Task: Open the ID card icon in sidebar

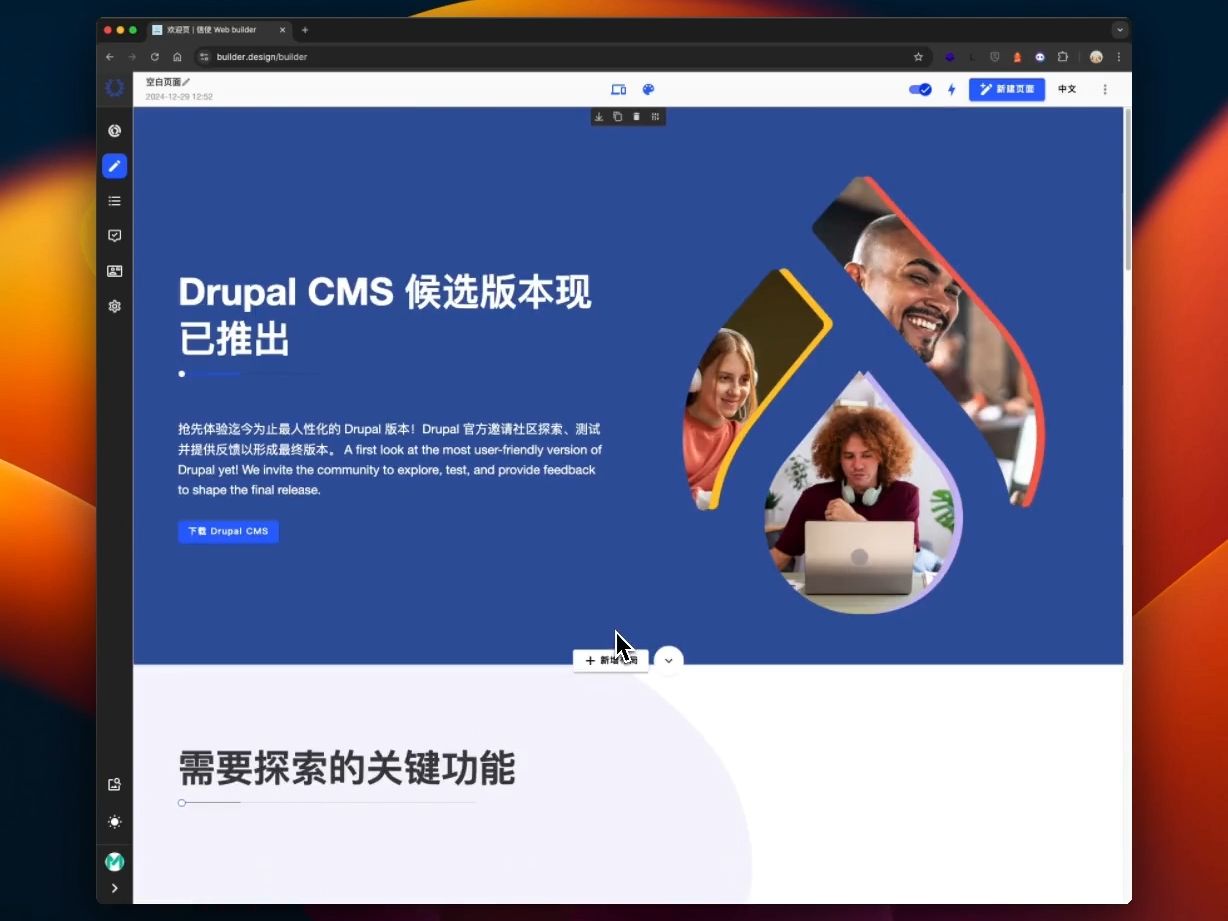Action: click(x=115, y=271)
